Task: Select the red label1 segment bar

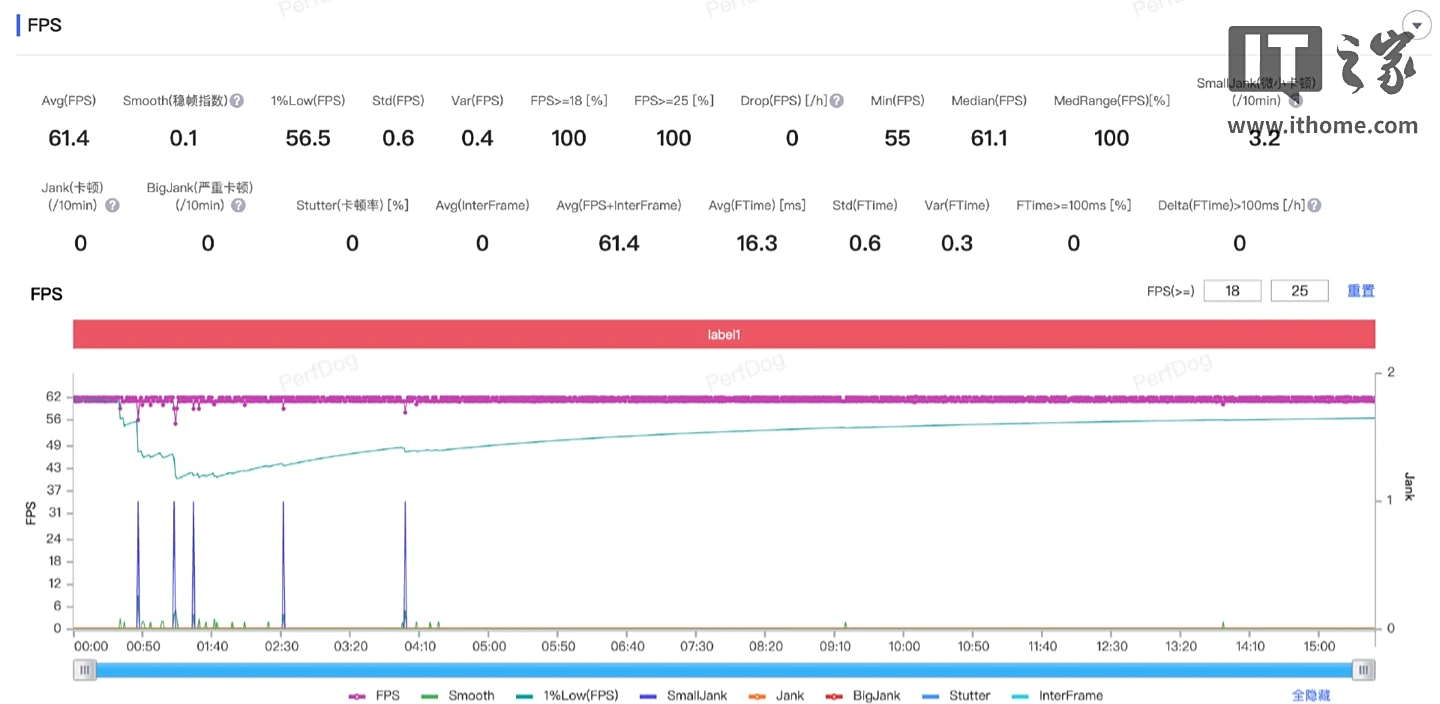Action: point(723,335)
